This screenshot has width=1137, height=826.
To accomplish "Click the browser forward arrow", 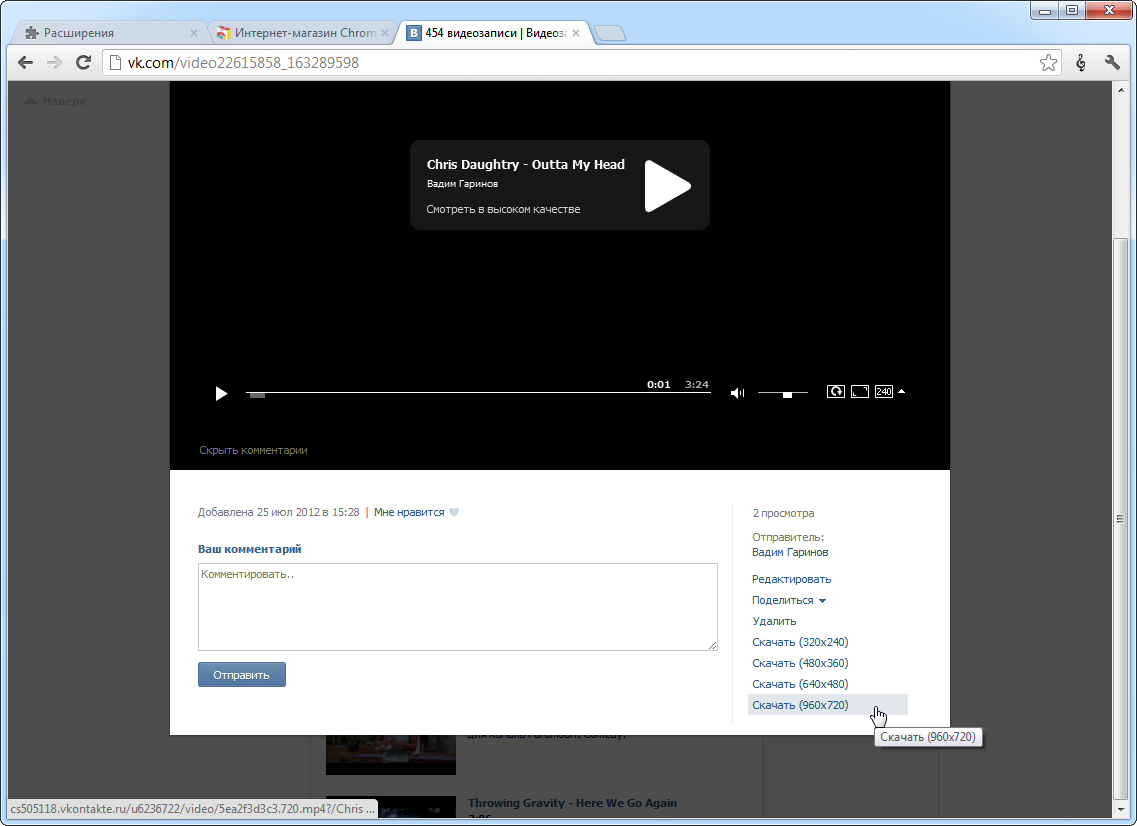I will tap(54, 62).
